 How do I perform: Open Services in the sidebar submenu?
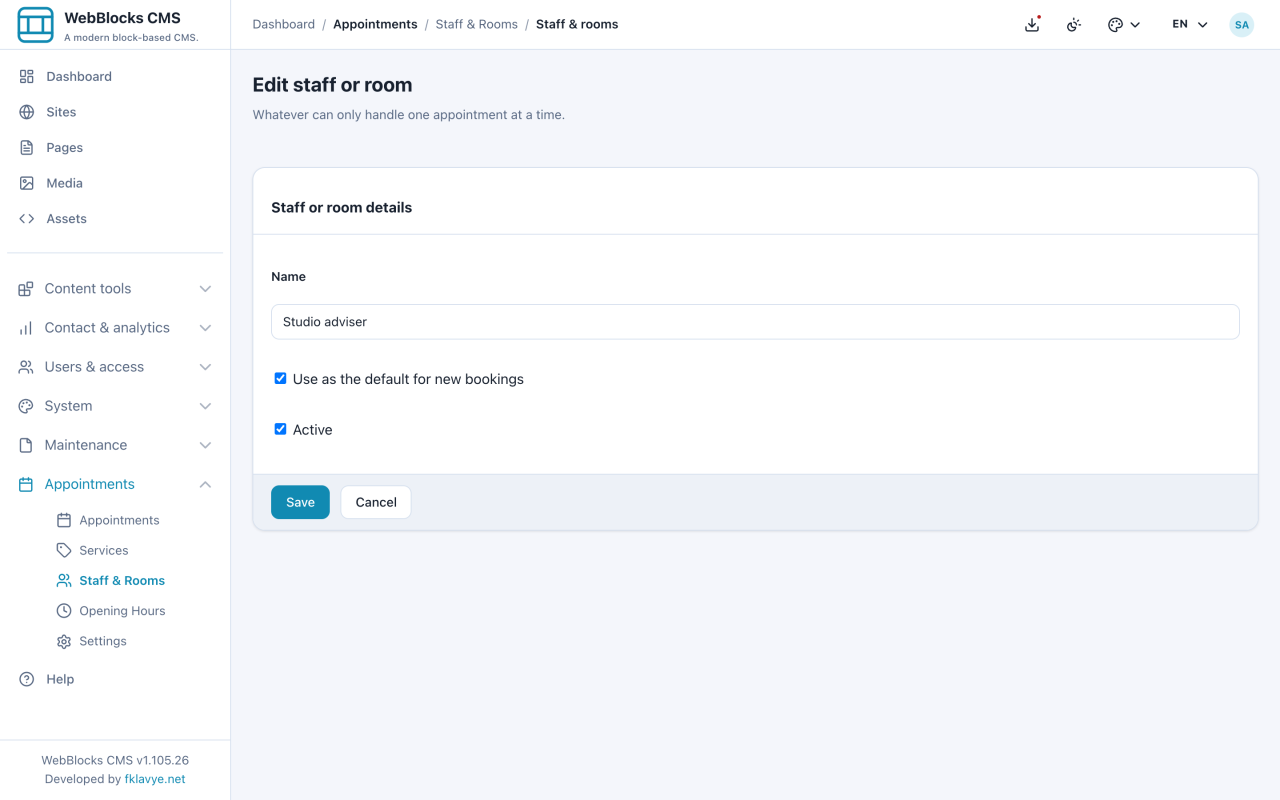(104, 550)
